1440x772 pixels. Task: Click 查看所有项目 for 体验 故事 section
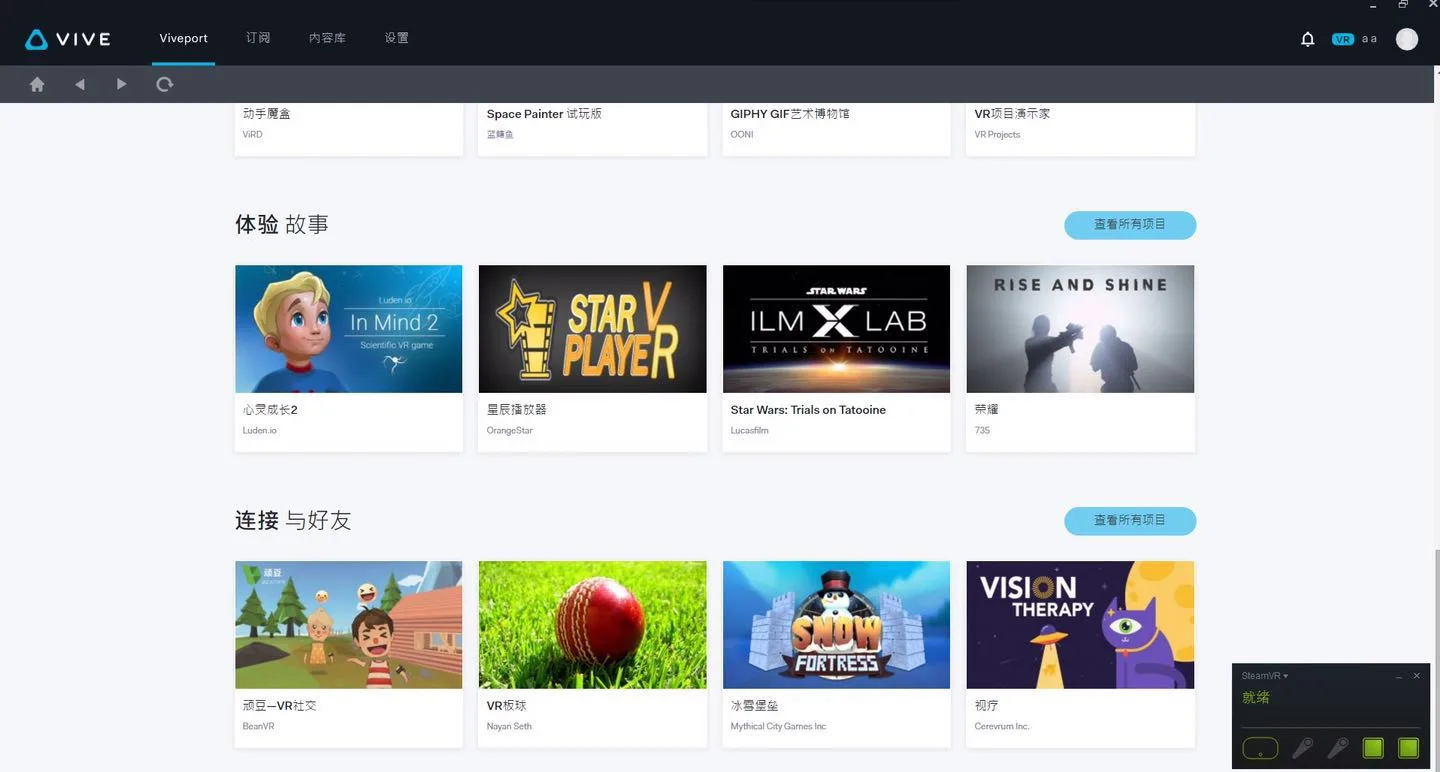pyautogui.click(x=1130, y=225)
